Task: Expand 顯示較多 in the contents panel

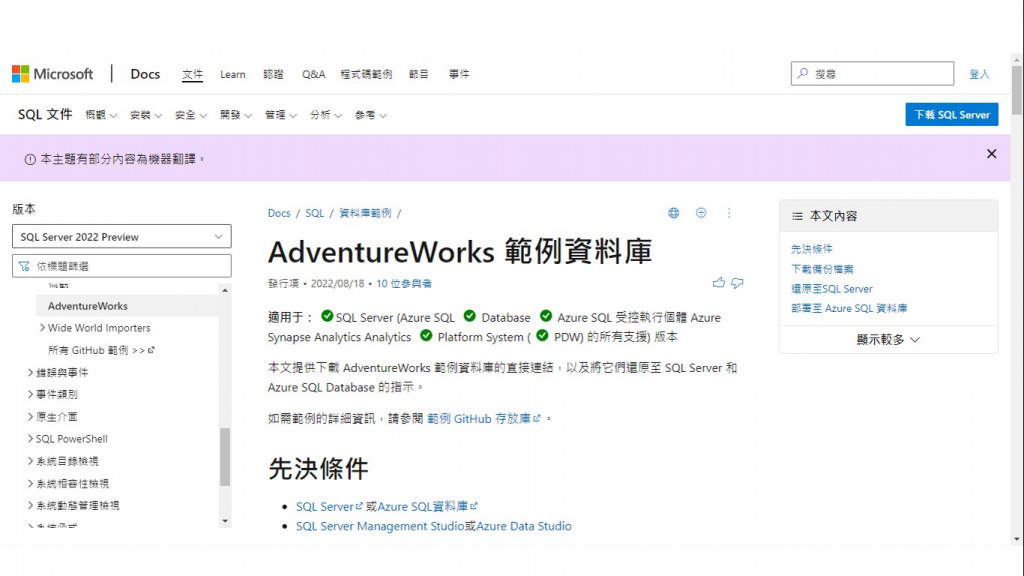Action: click(888, 340)
